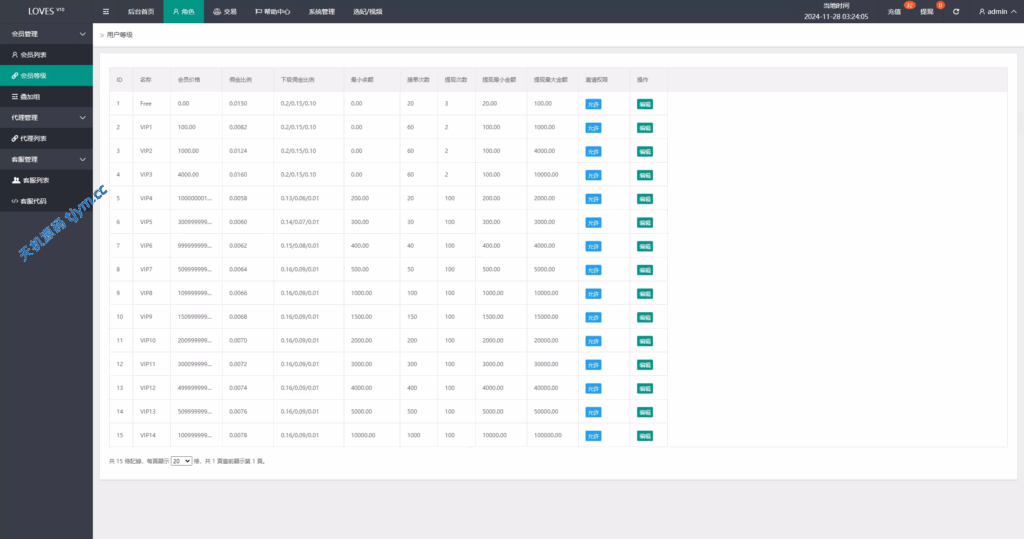This screenshot has height=539, width=1024.
Task: Click 编辑 button for VIP10 row
Action: point(644,341)
